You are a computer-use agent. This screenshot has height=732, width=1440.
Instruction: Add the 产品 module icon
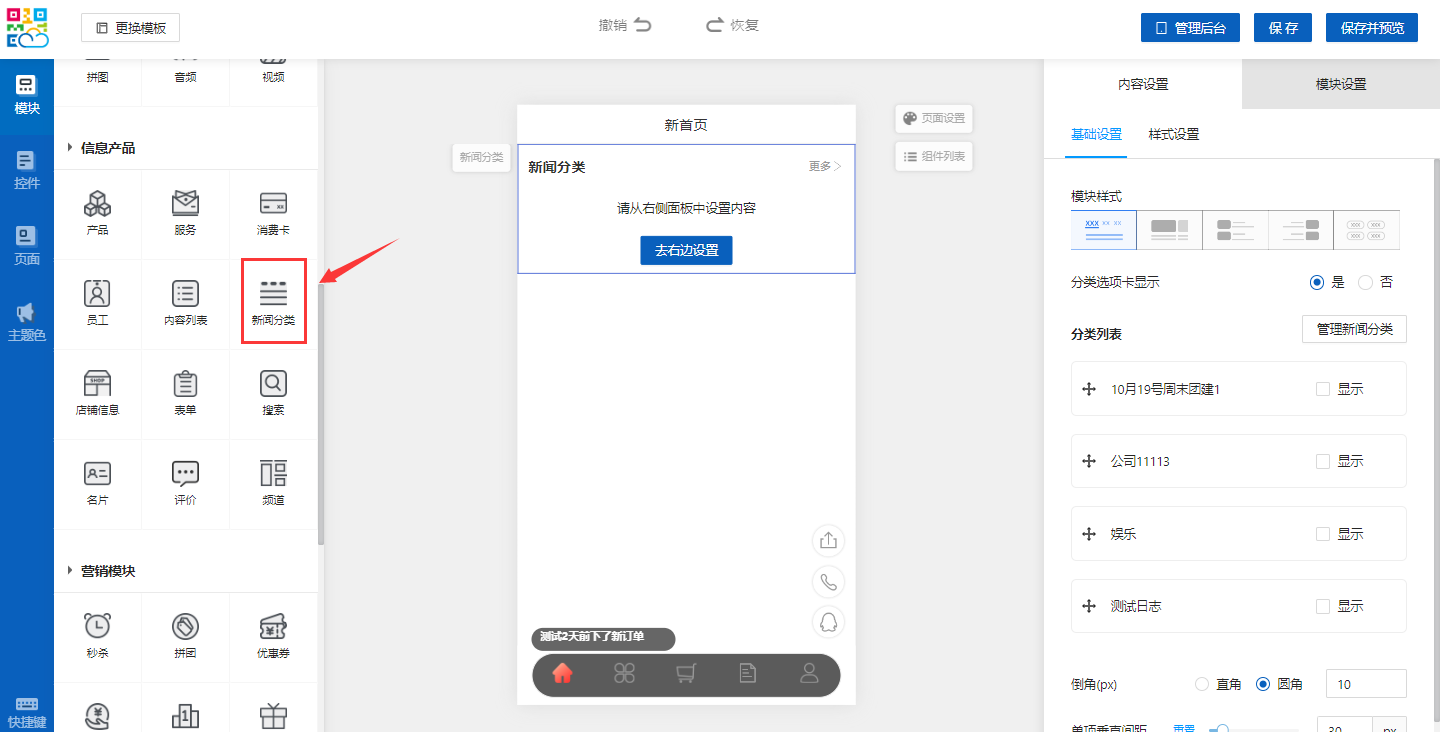click(97, 212)
